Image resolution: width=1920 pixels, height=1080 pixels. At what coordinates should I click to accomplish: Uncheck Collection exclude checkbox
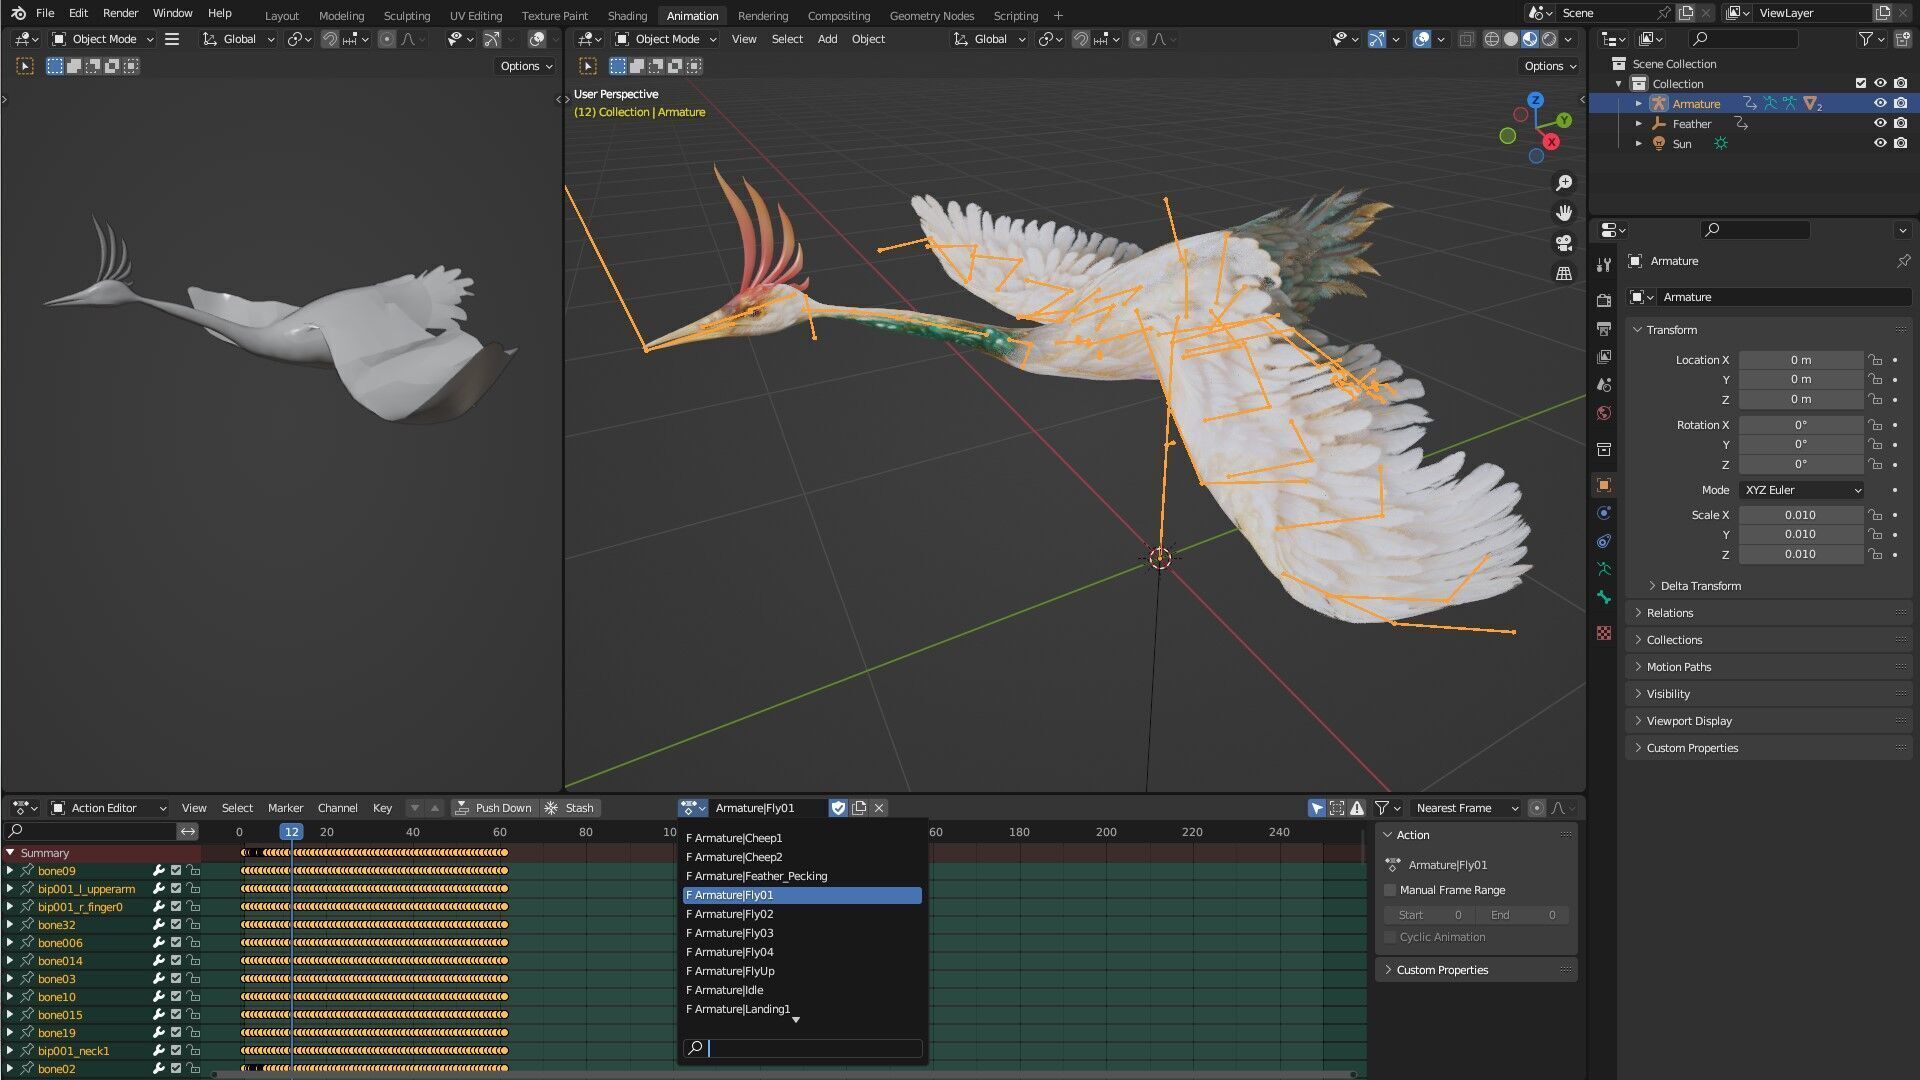[1860, 84]
